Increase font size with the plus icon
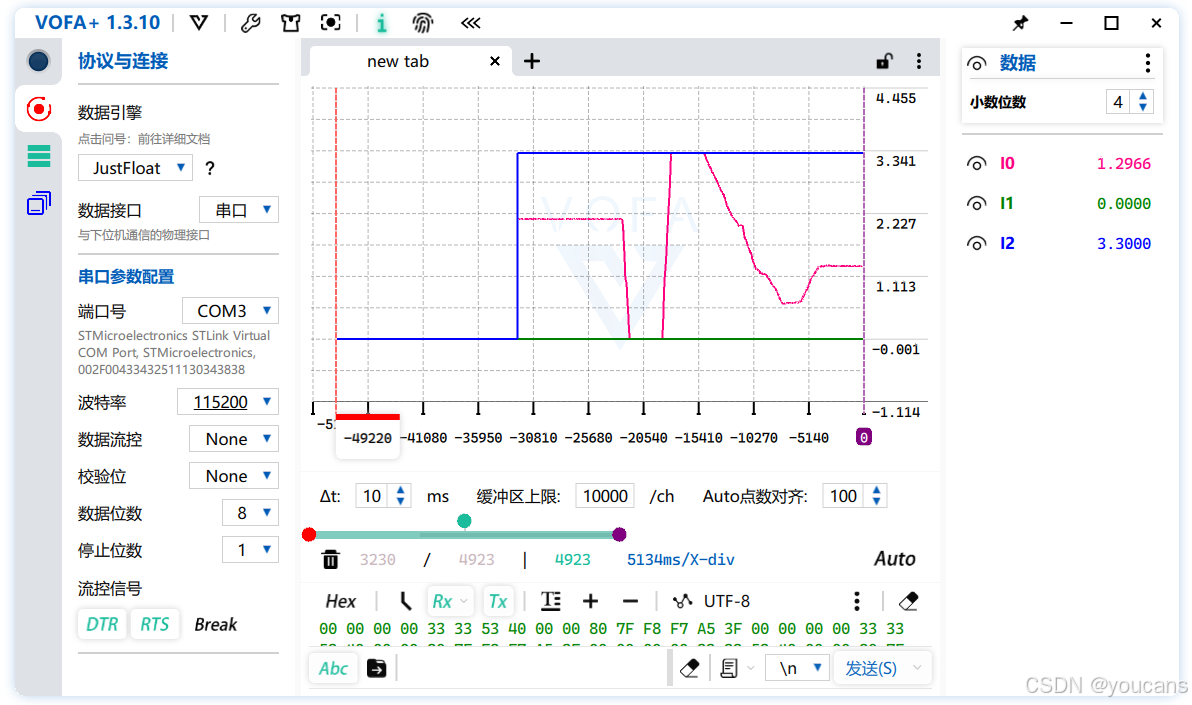 (x=591, y=602)
